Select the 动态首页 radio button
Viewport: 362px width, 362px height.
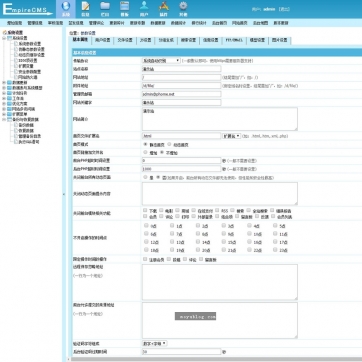169,144
